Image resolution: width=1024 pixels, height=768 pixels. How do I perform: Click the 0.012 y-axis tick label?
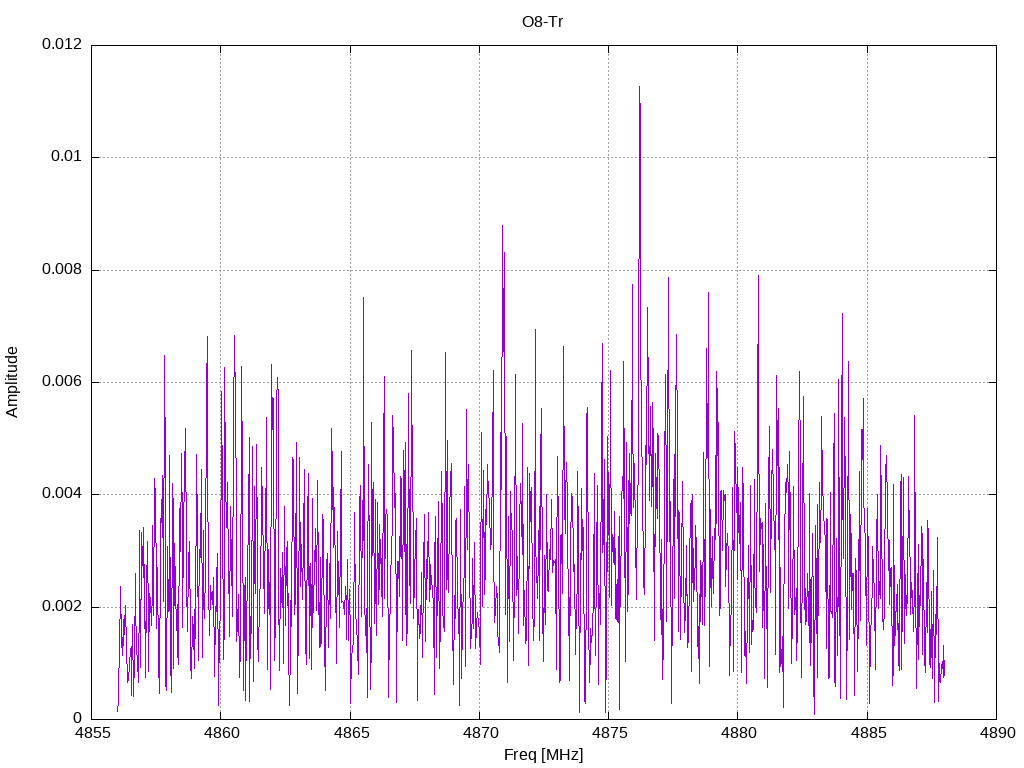click(62, 44)
